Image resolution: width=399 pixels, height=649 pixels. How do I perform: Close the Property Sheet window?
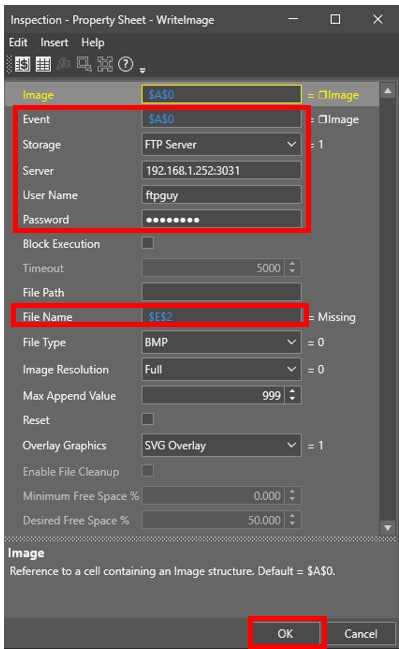pyautogui.click(x=377, y=19)
